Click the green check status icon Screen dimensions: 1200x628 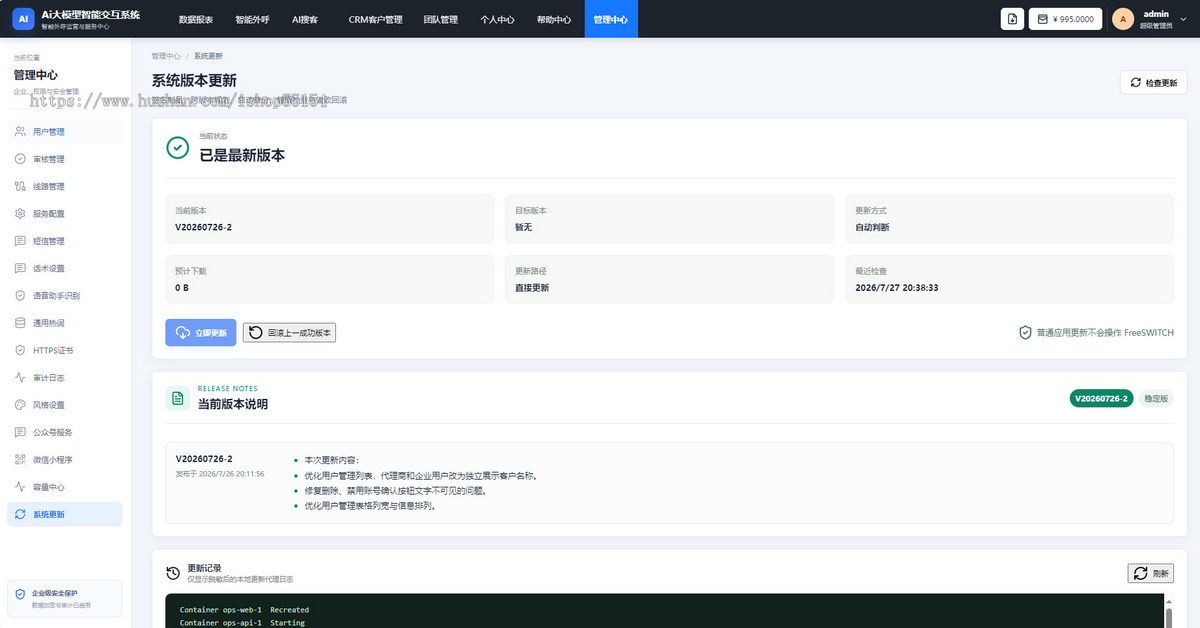click(x=177, y=148)
